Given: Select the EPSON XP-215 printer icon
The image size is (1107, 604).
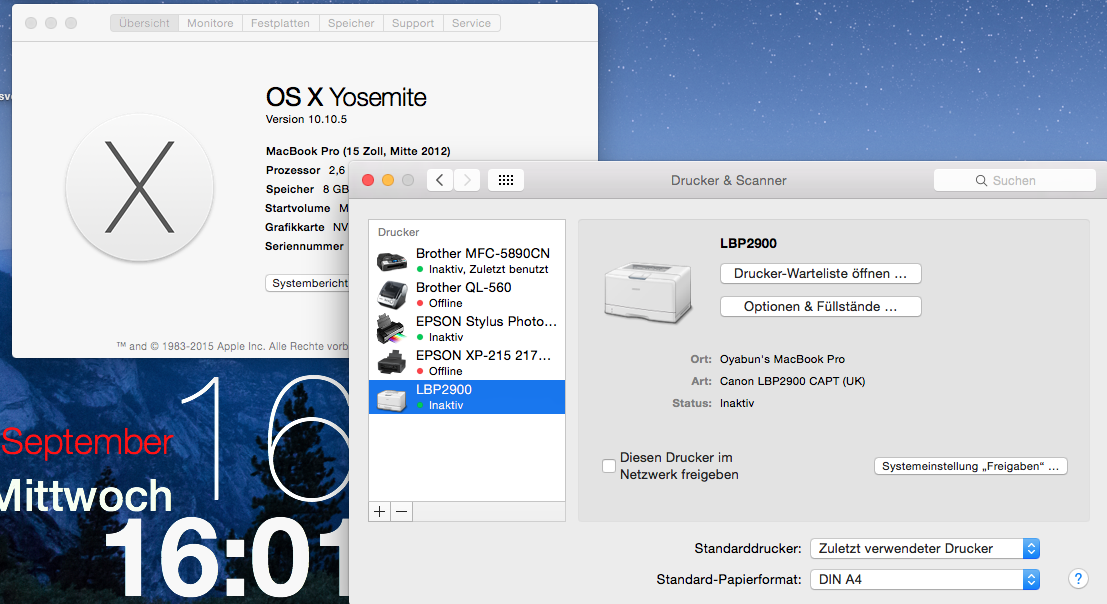Looking at the screenshot, I should (392, 363).
